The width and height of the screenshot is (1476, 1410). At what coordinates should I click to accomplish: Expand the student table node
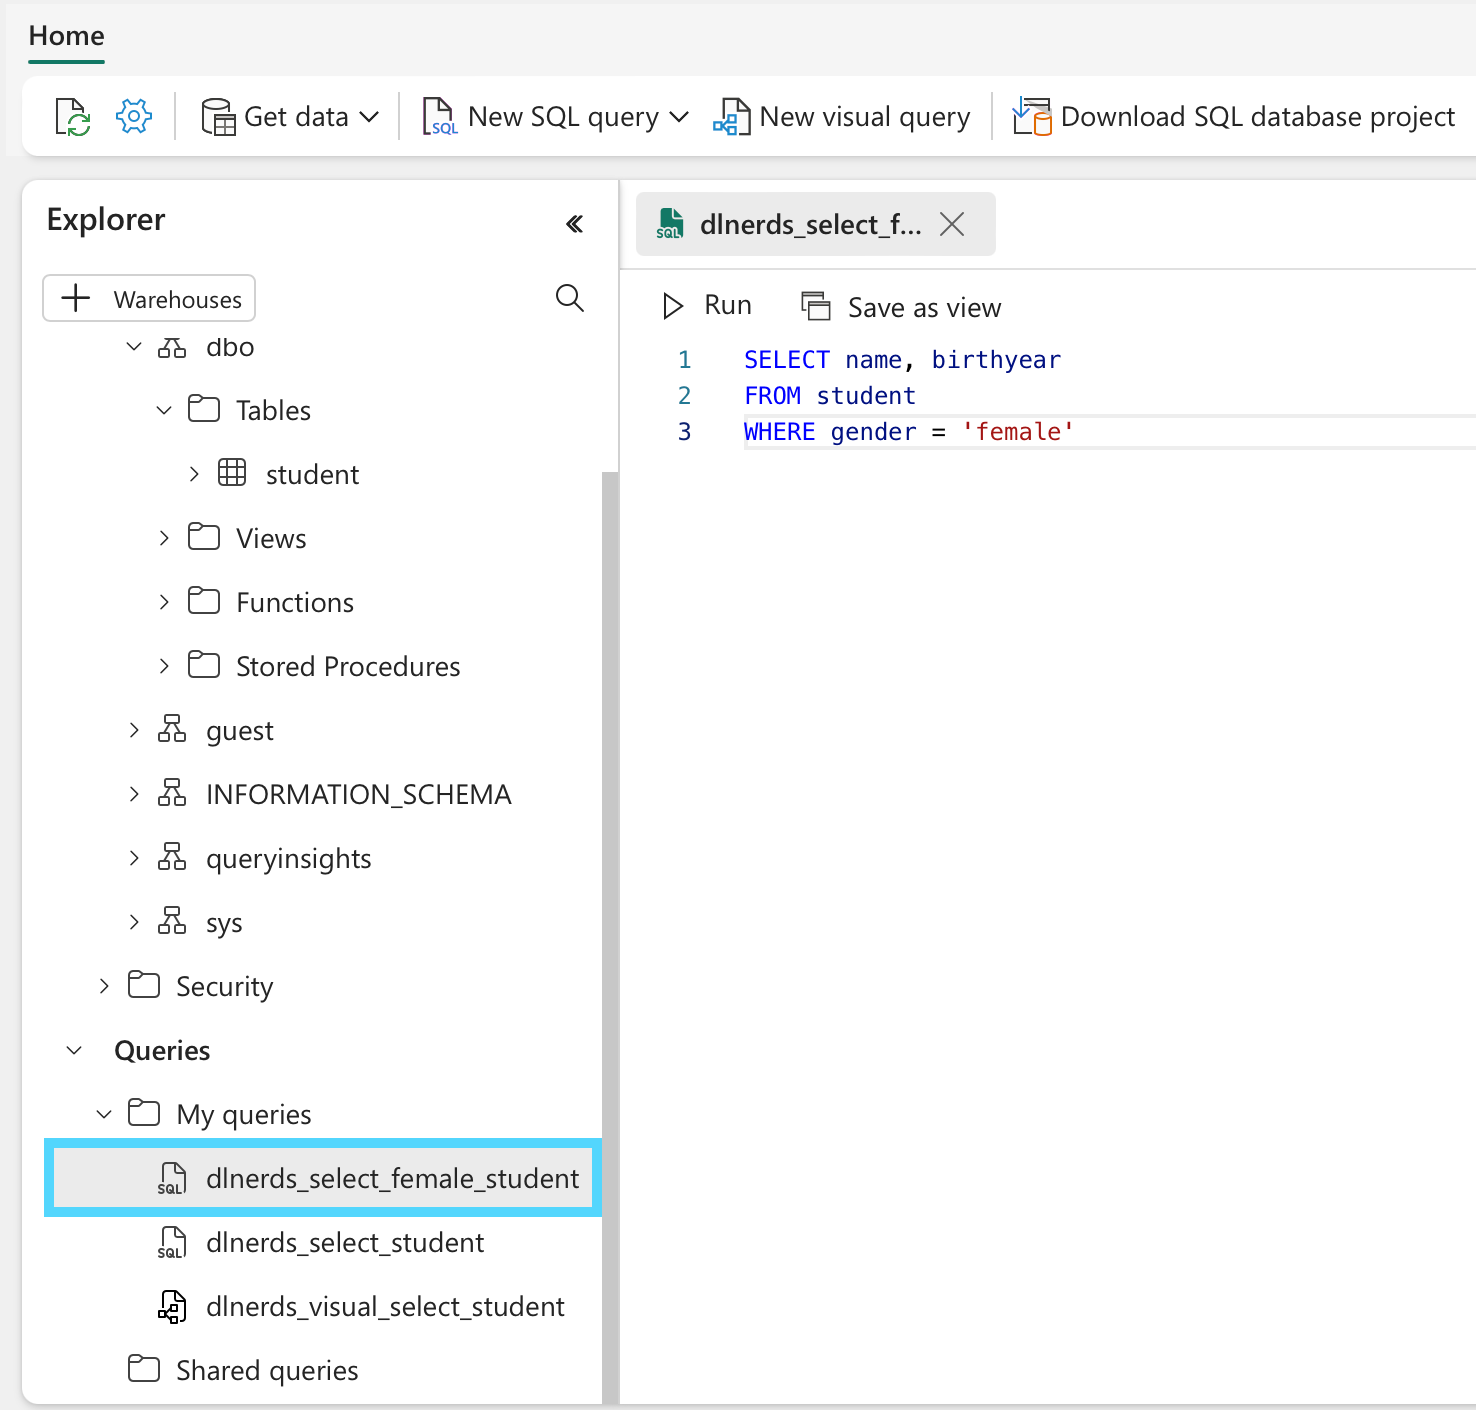[x=194, y=474]
